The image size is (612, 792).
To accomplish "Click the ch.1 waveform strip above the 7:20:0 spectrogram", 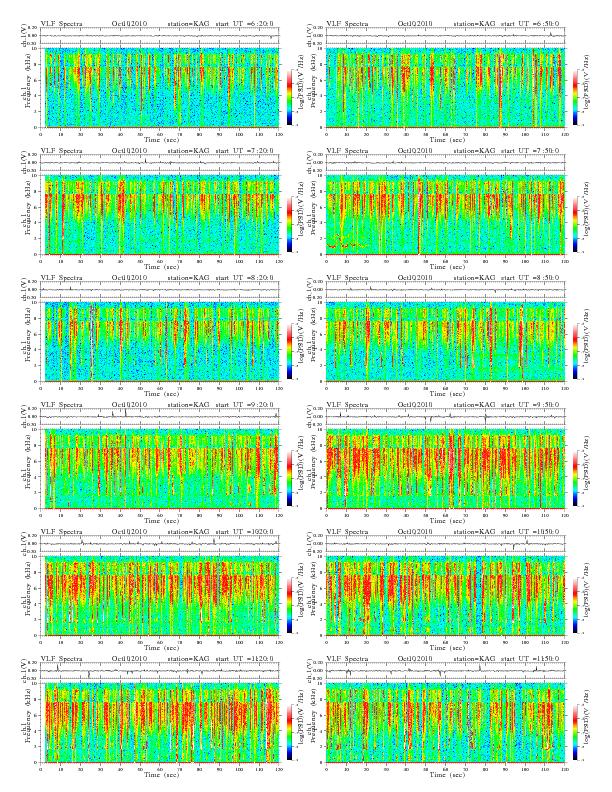I will point(160,163).
